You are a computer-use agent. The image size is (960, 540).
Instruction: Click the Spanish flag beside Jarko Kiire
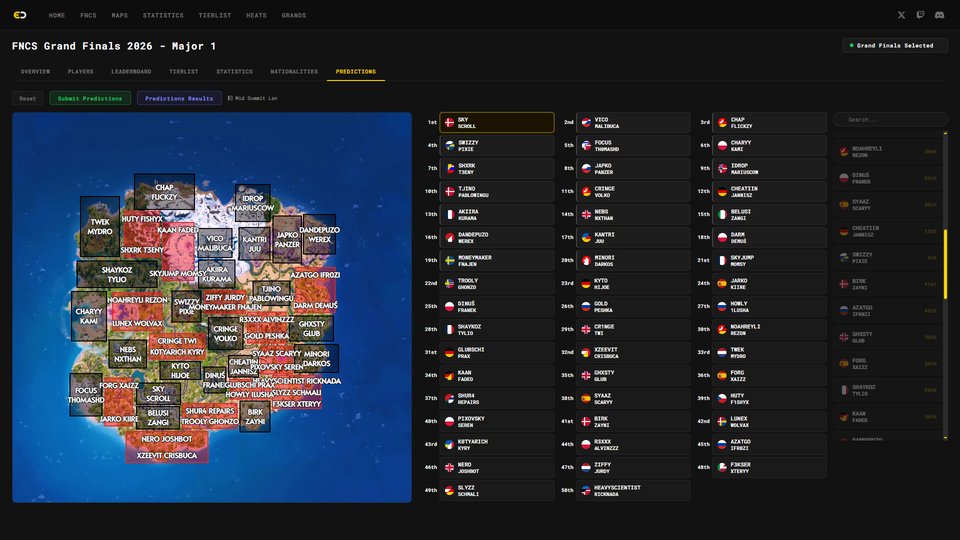[x=722, y=283]
